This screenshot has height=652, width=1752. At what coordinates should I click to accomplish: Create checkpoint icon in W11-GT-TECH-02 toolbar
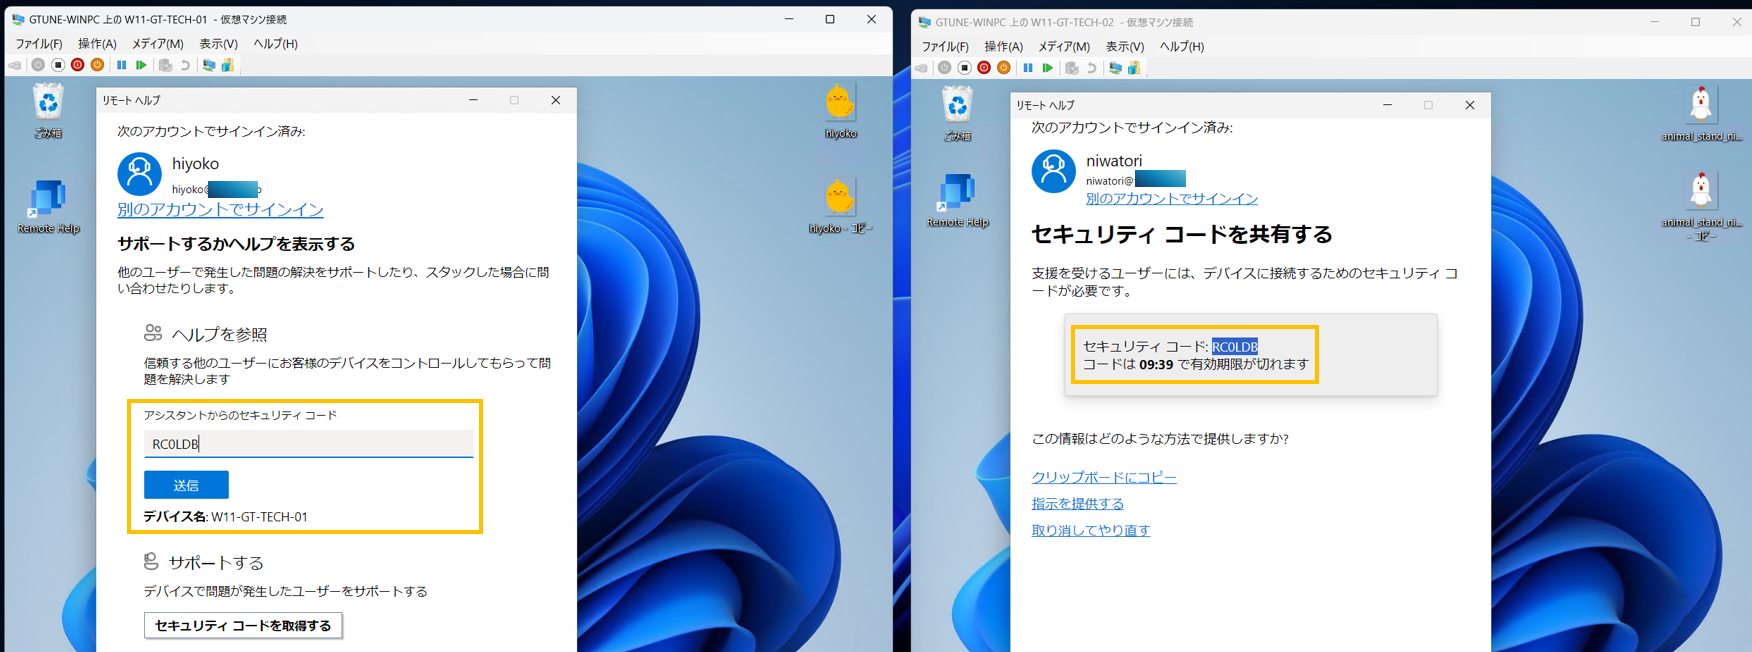tap(1072, 68)
